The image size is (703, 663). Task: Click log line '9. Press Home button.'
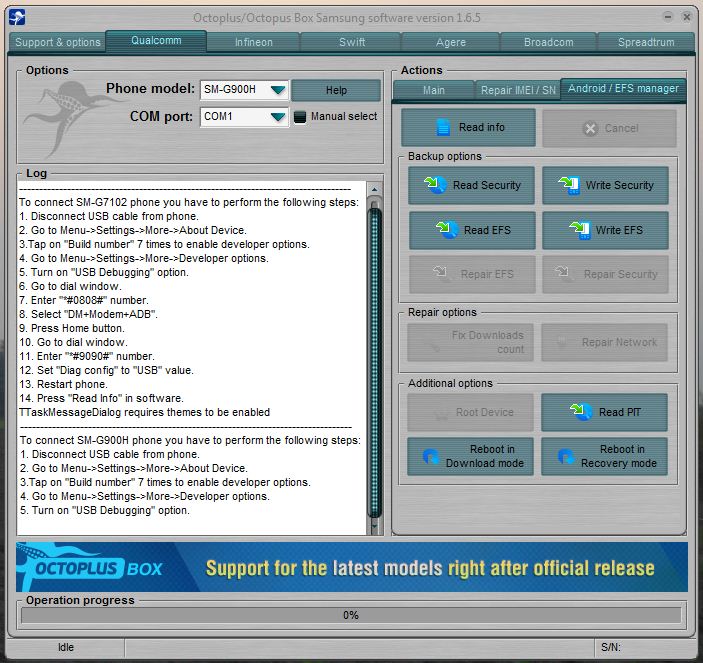click(x=72, y=328)
